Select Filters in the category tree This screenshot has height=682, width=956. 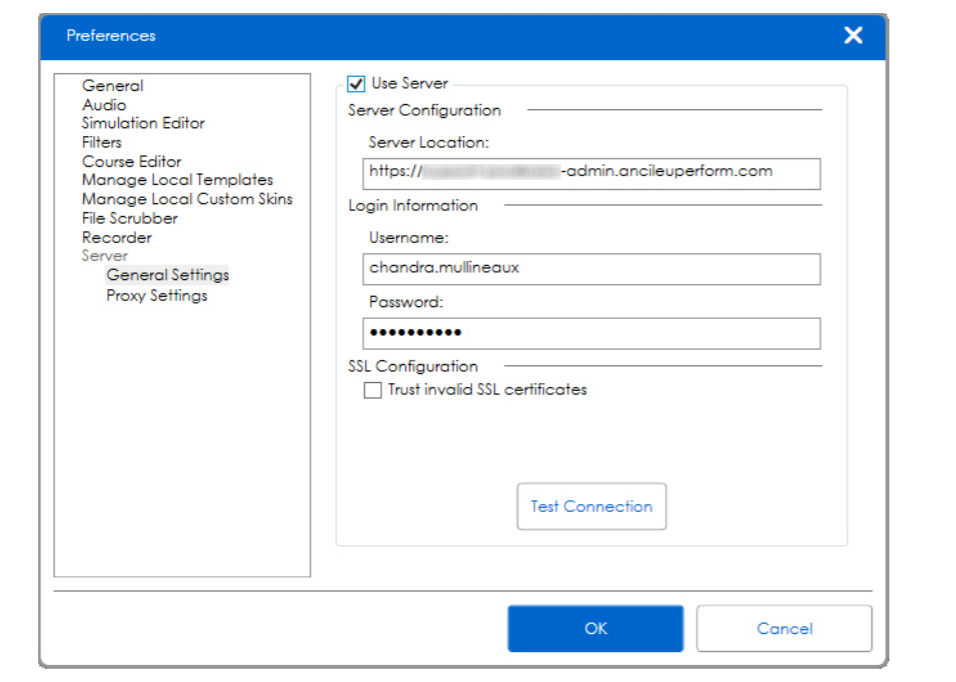click(101, 142)
